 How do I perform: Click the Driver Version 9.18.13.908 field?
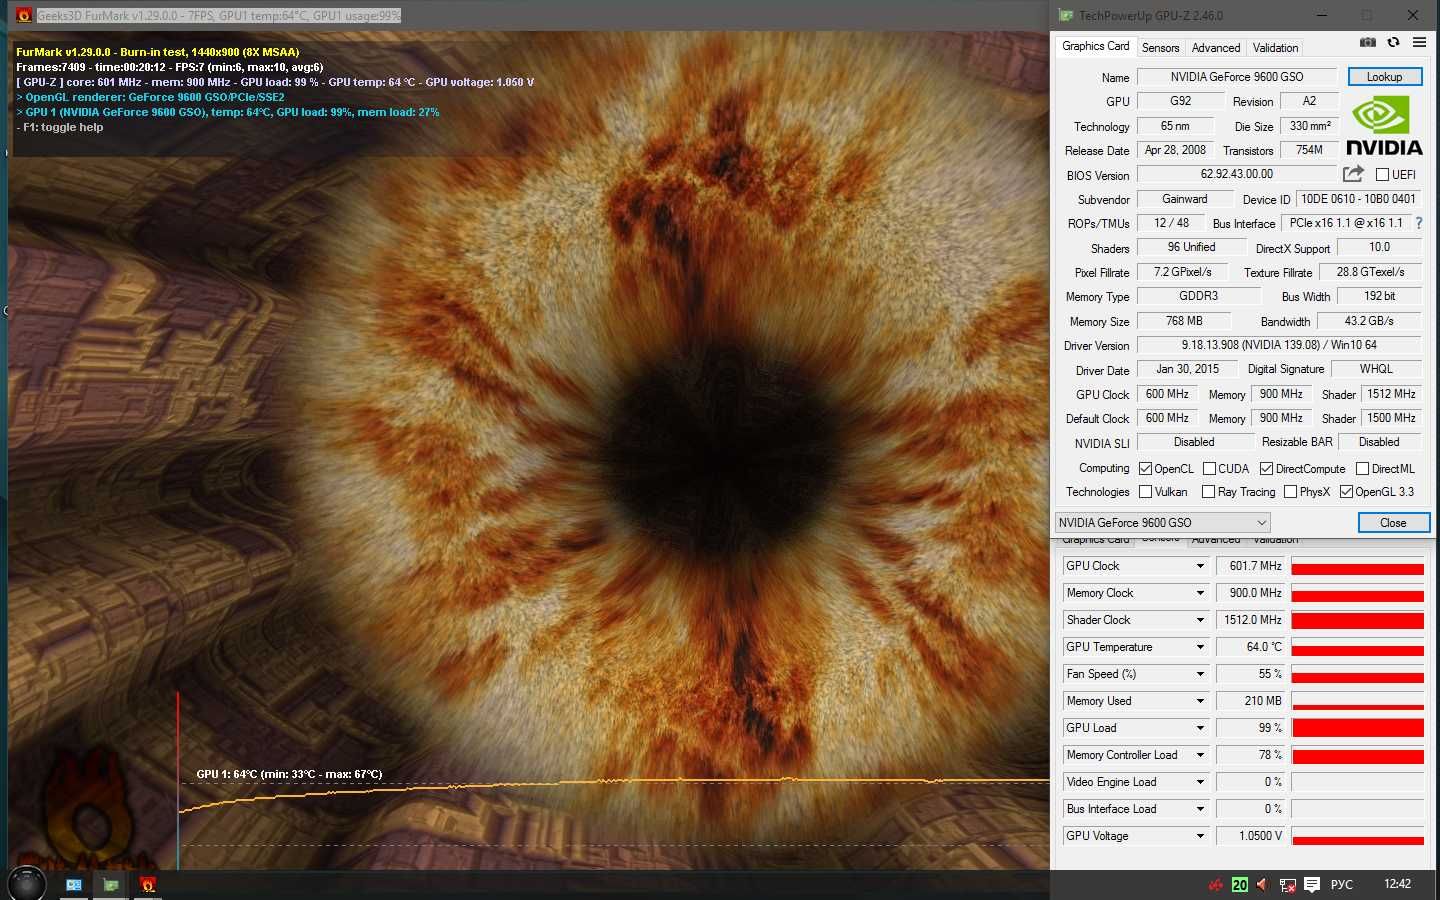(x=1279, y=345)
